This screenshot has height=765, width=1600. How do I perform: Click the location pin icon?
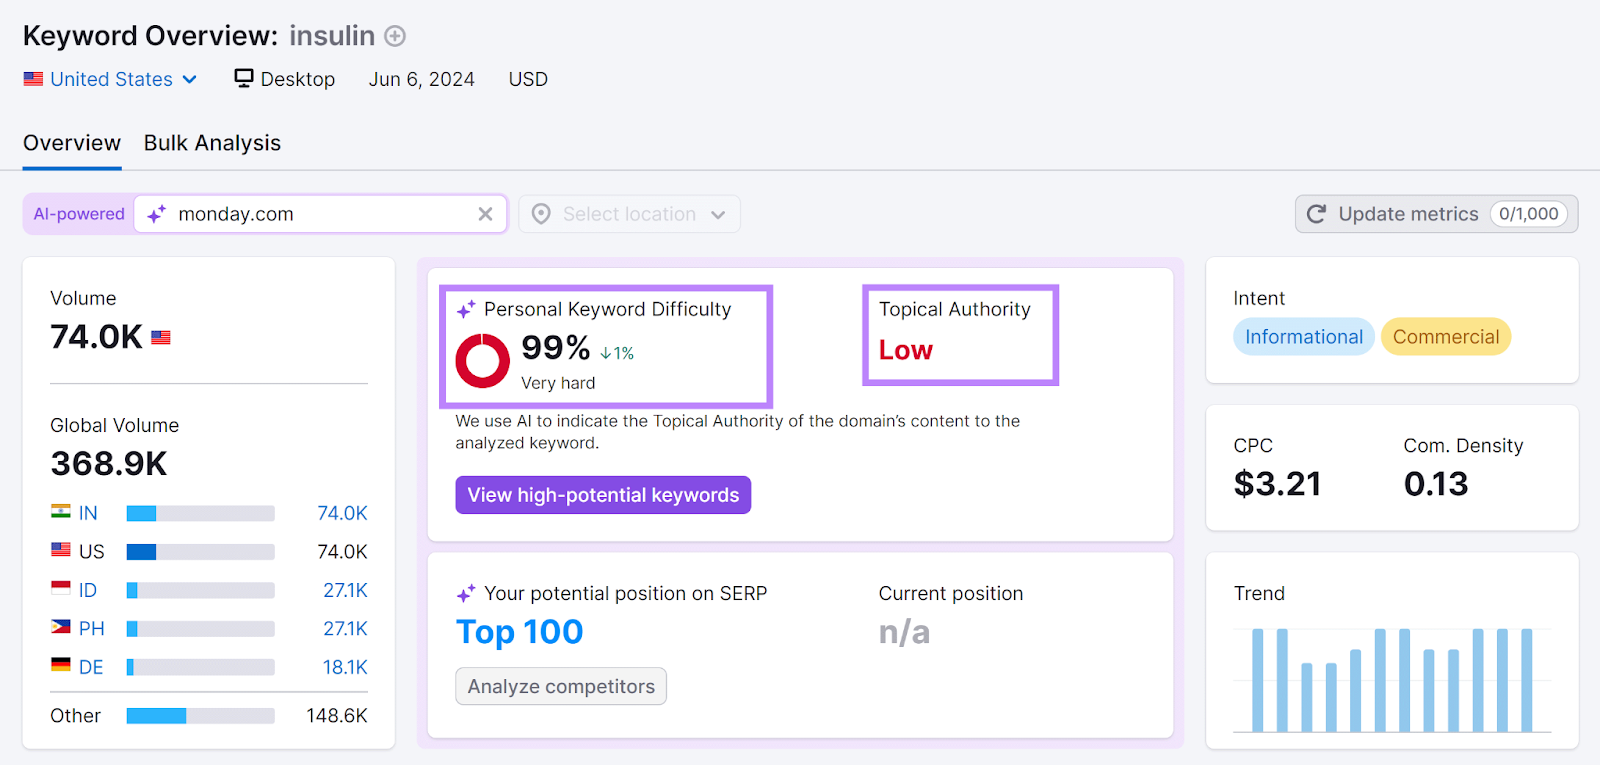point(541,214)
